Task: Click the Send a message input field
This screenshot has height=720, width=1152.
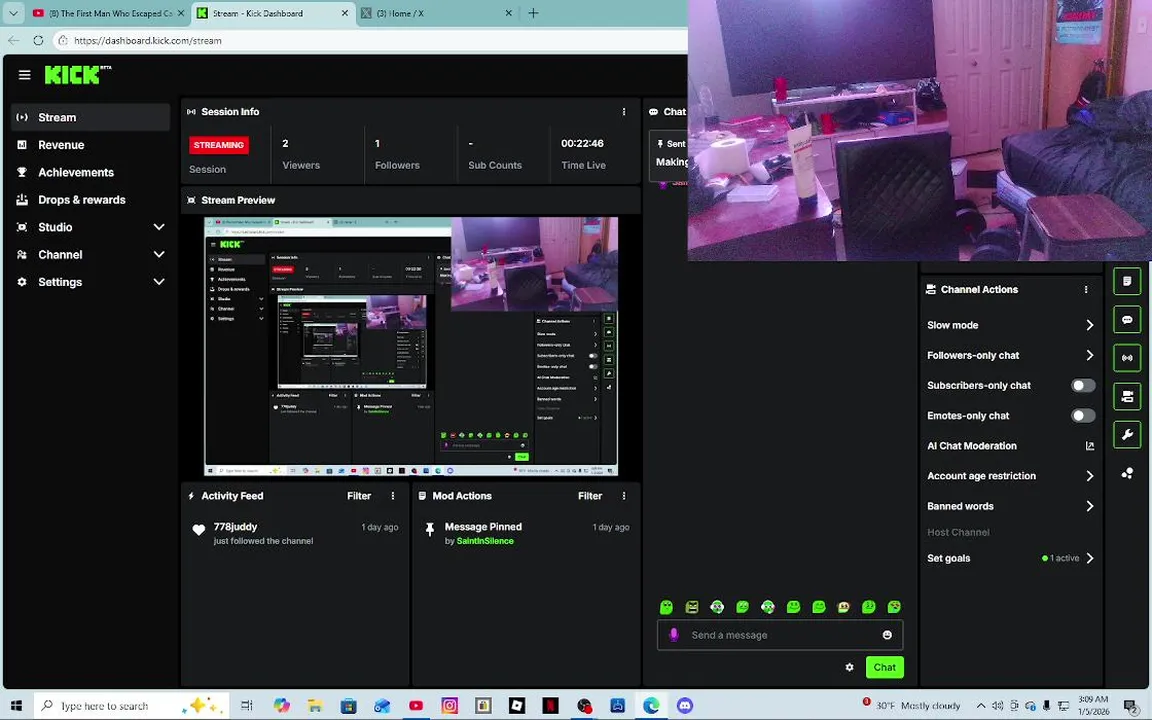Action: point(780,635)
